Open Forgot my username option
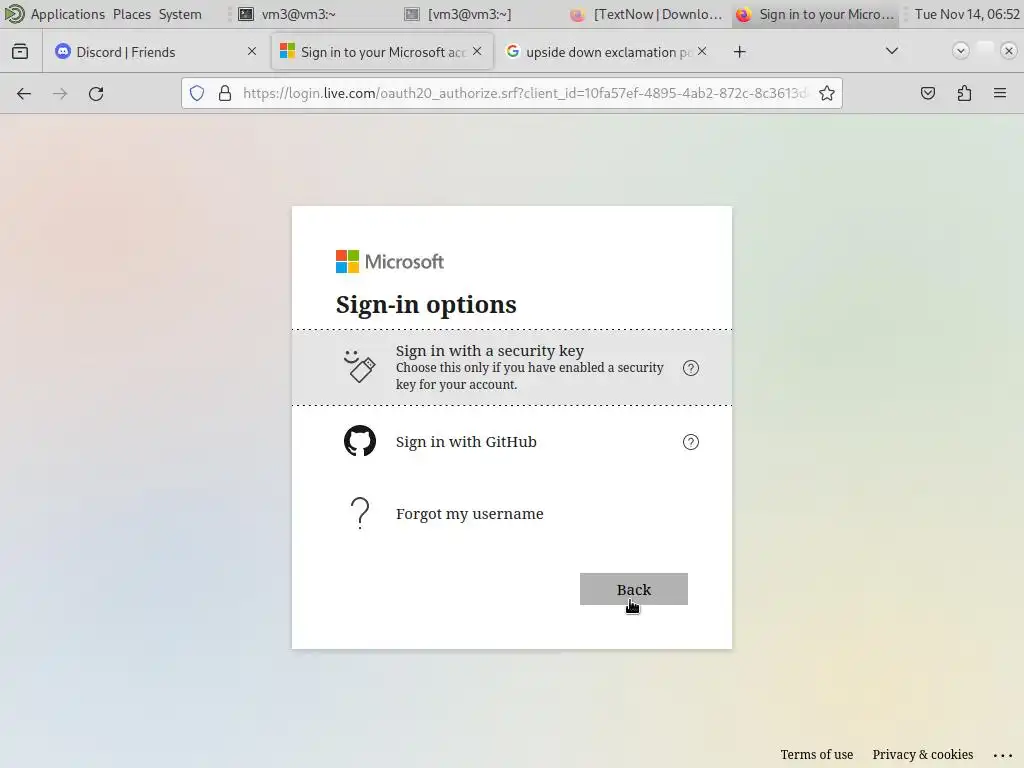This screenshot has width=1024, height=768. pos(511,514)
